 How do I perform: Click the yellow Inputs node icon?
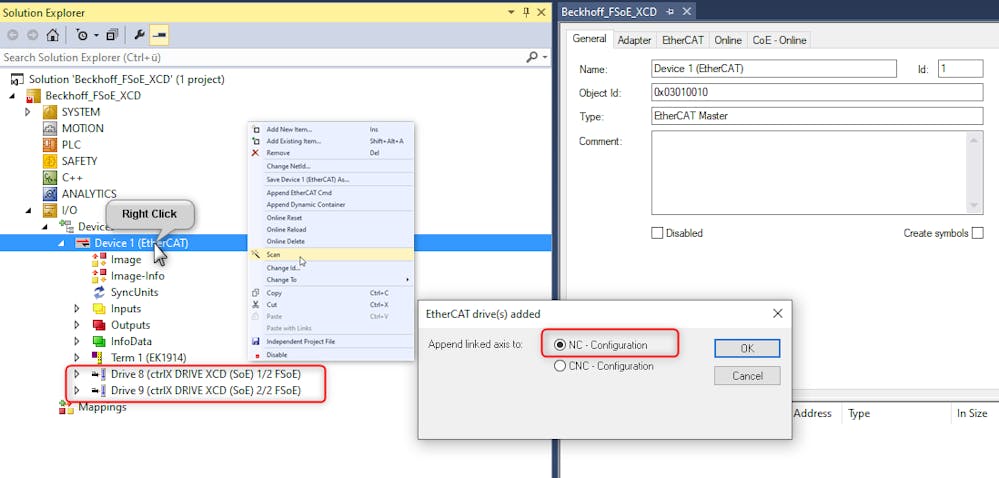pyautogui.click(x=99, y=308)
